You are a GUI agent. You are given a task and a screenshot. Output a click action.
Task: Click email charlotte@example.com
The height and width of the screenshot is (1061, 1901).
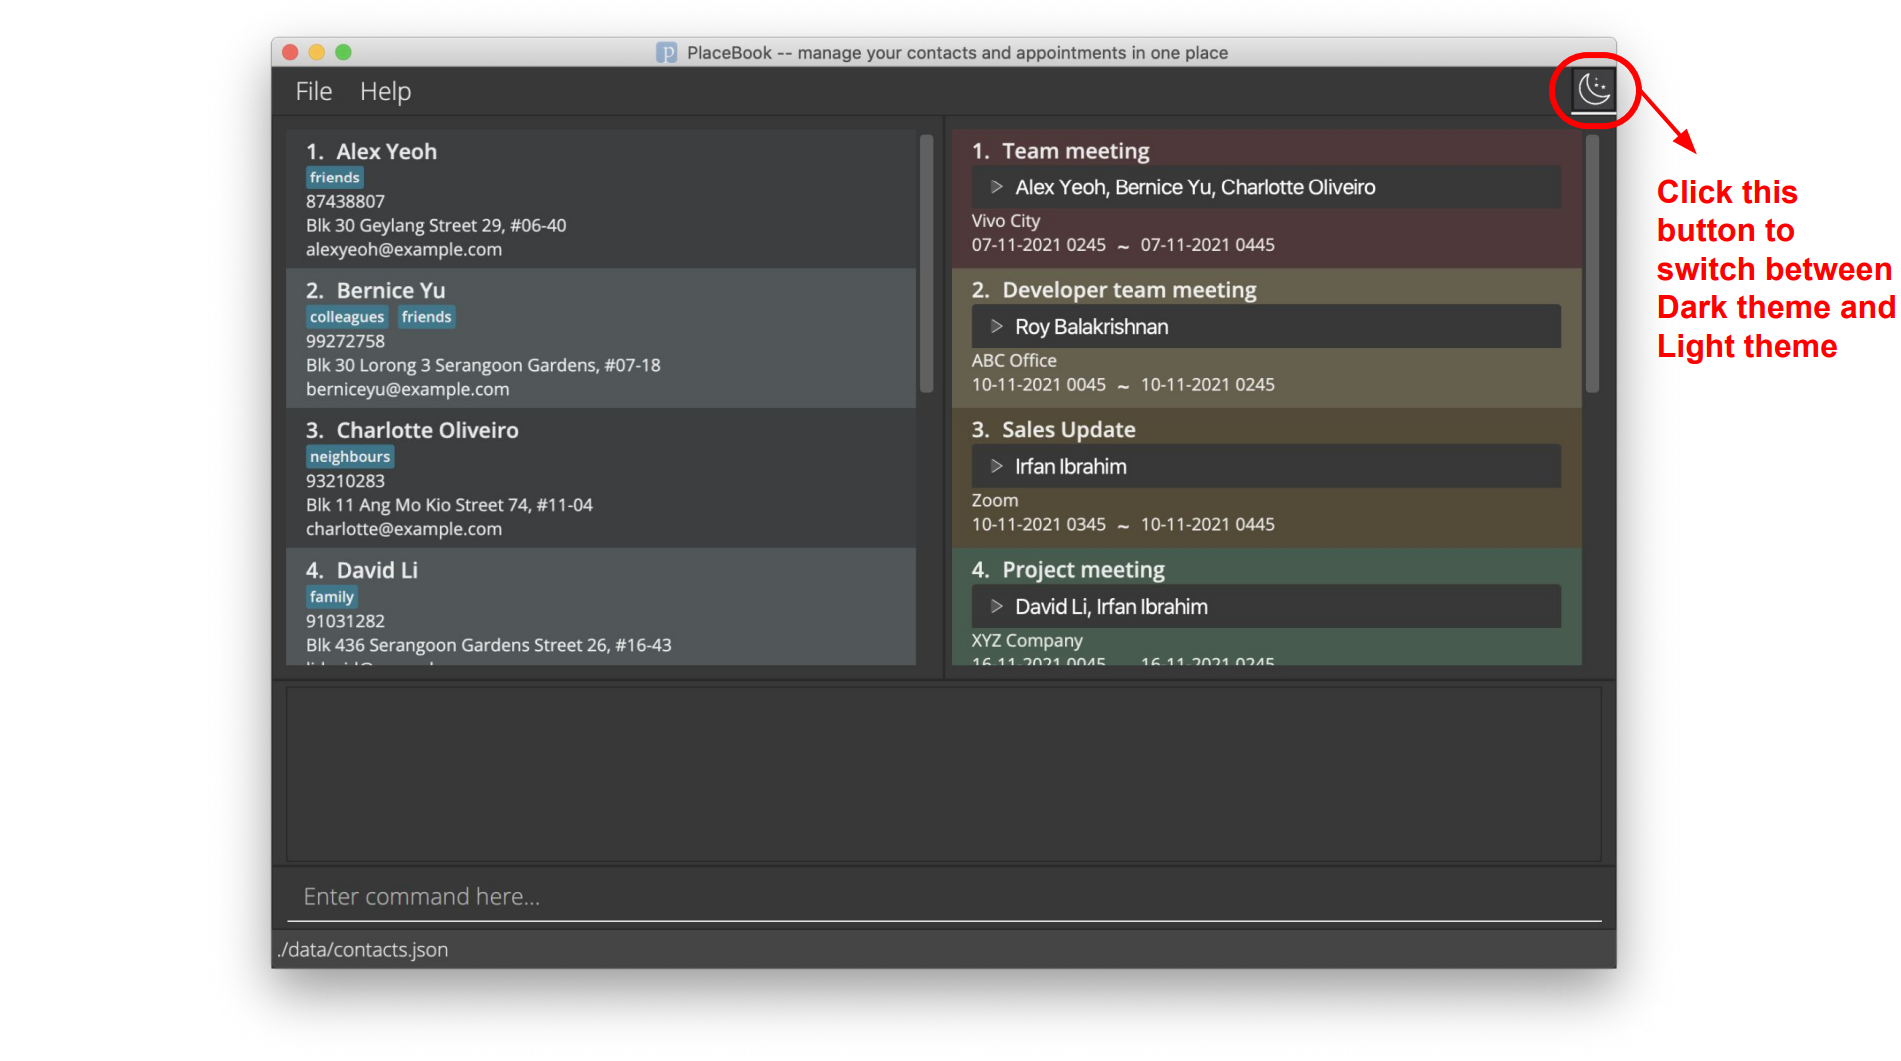tap(404, 530)
